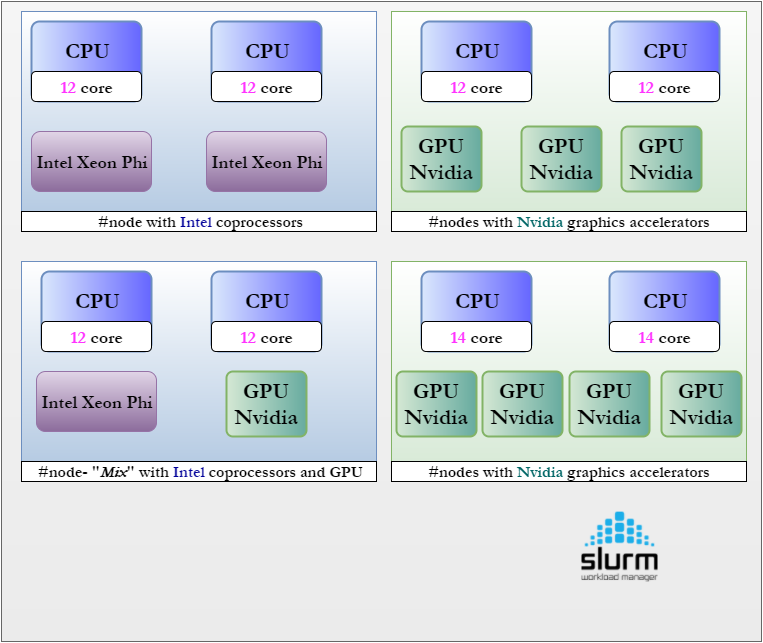Viewport: 763px width, 643px height.
Task: Select the right CPU block above "14 core"
Action: pos(665,297)
